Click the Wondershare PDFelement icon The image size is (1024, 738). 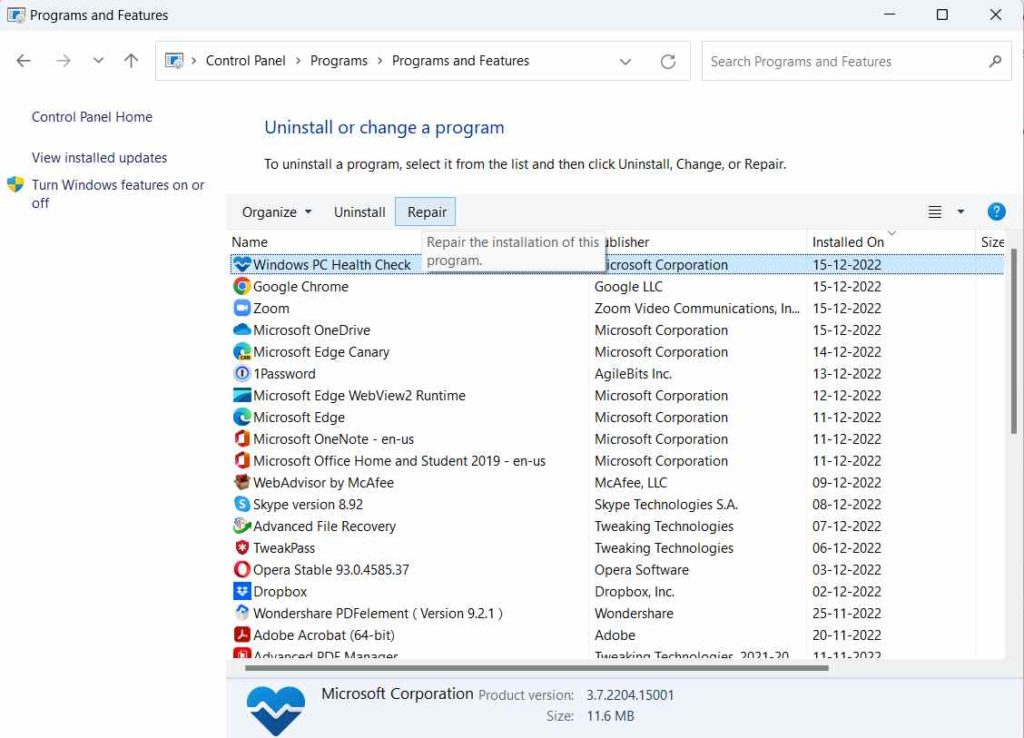[x=242, y=613]
